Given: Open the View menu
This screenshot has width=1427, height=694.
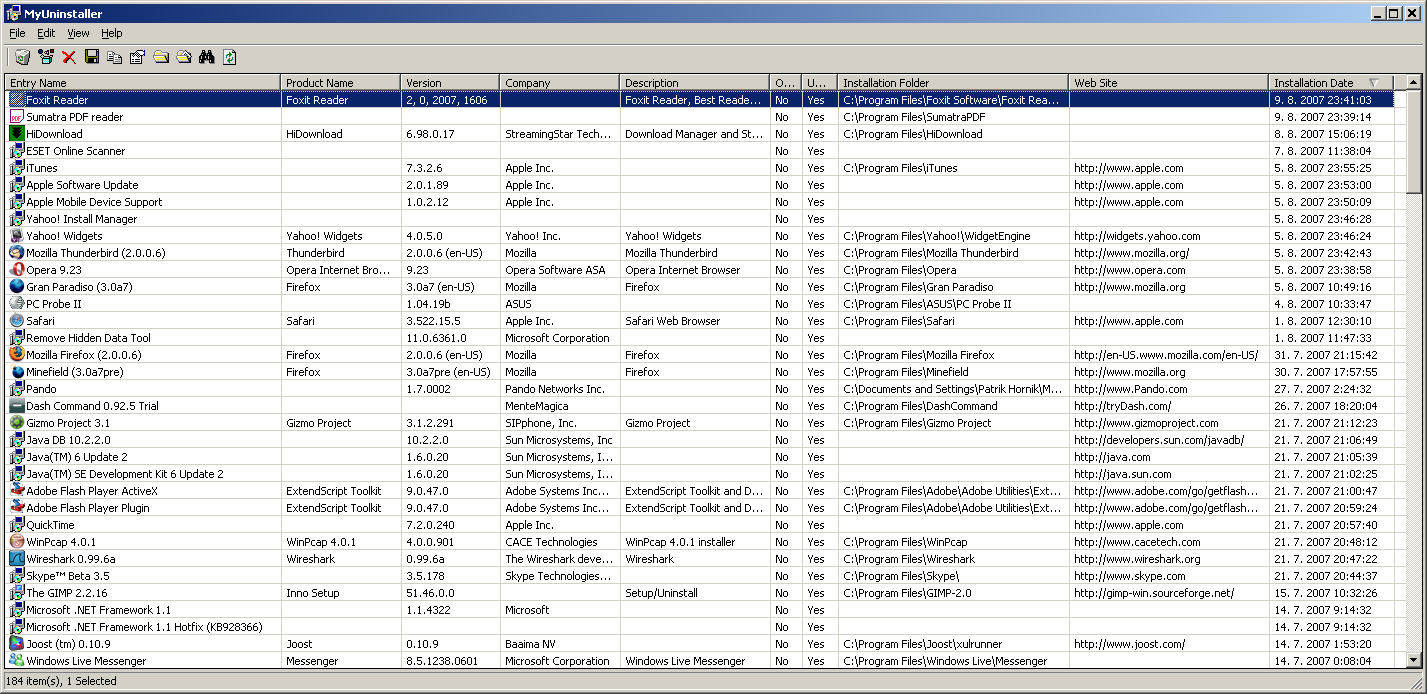Looking at the screenshot, I should (x=78, y=33).
